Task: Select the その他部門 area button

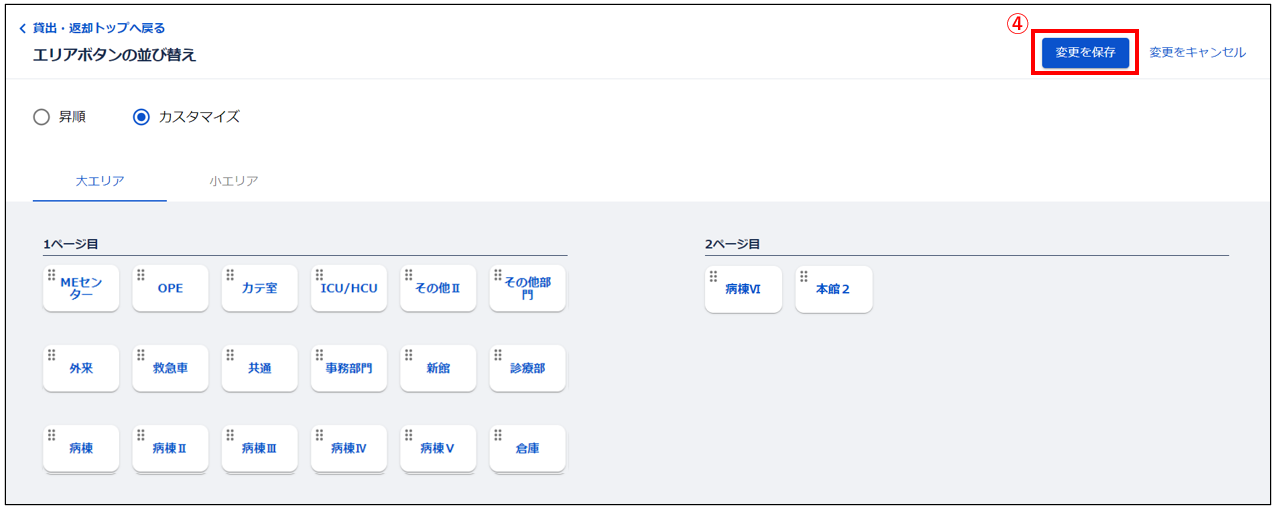Action: (x=527, y=288)
